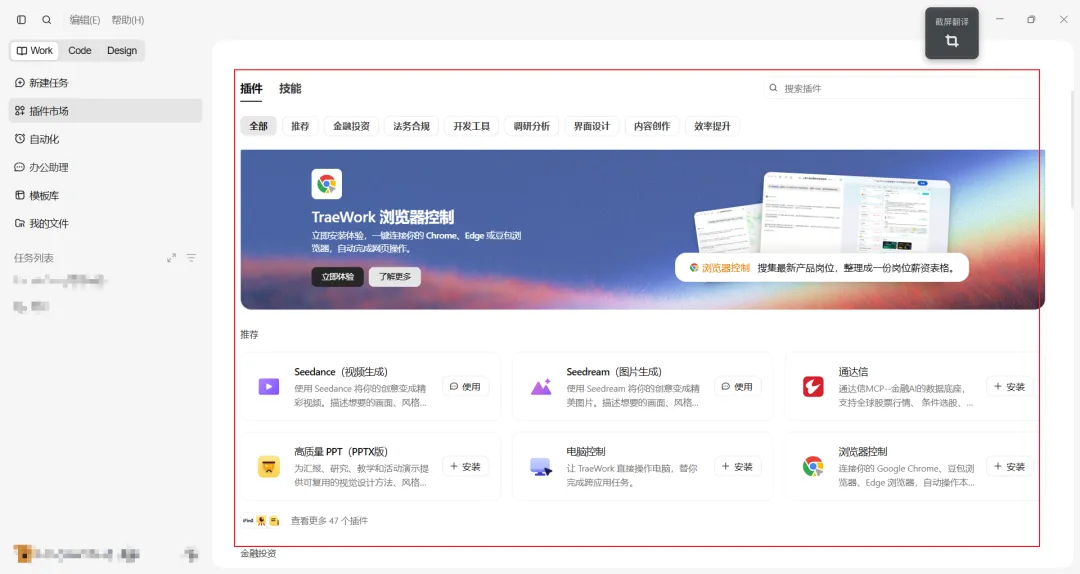The width and height of the screenshot is (1080, 574).
Task: Click the 浏览器控制 orange prompt tag
Action: 720,267
